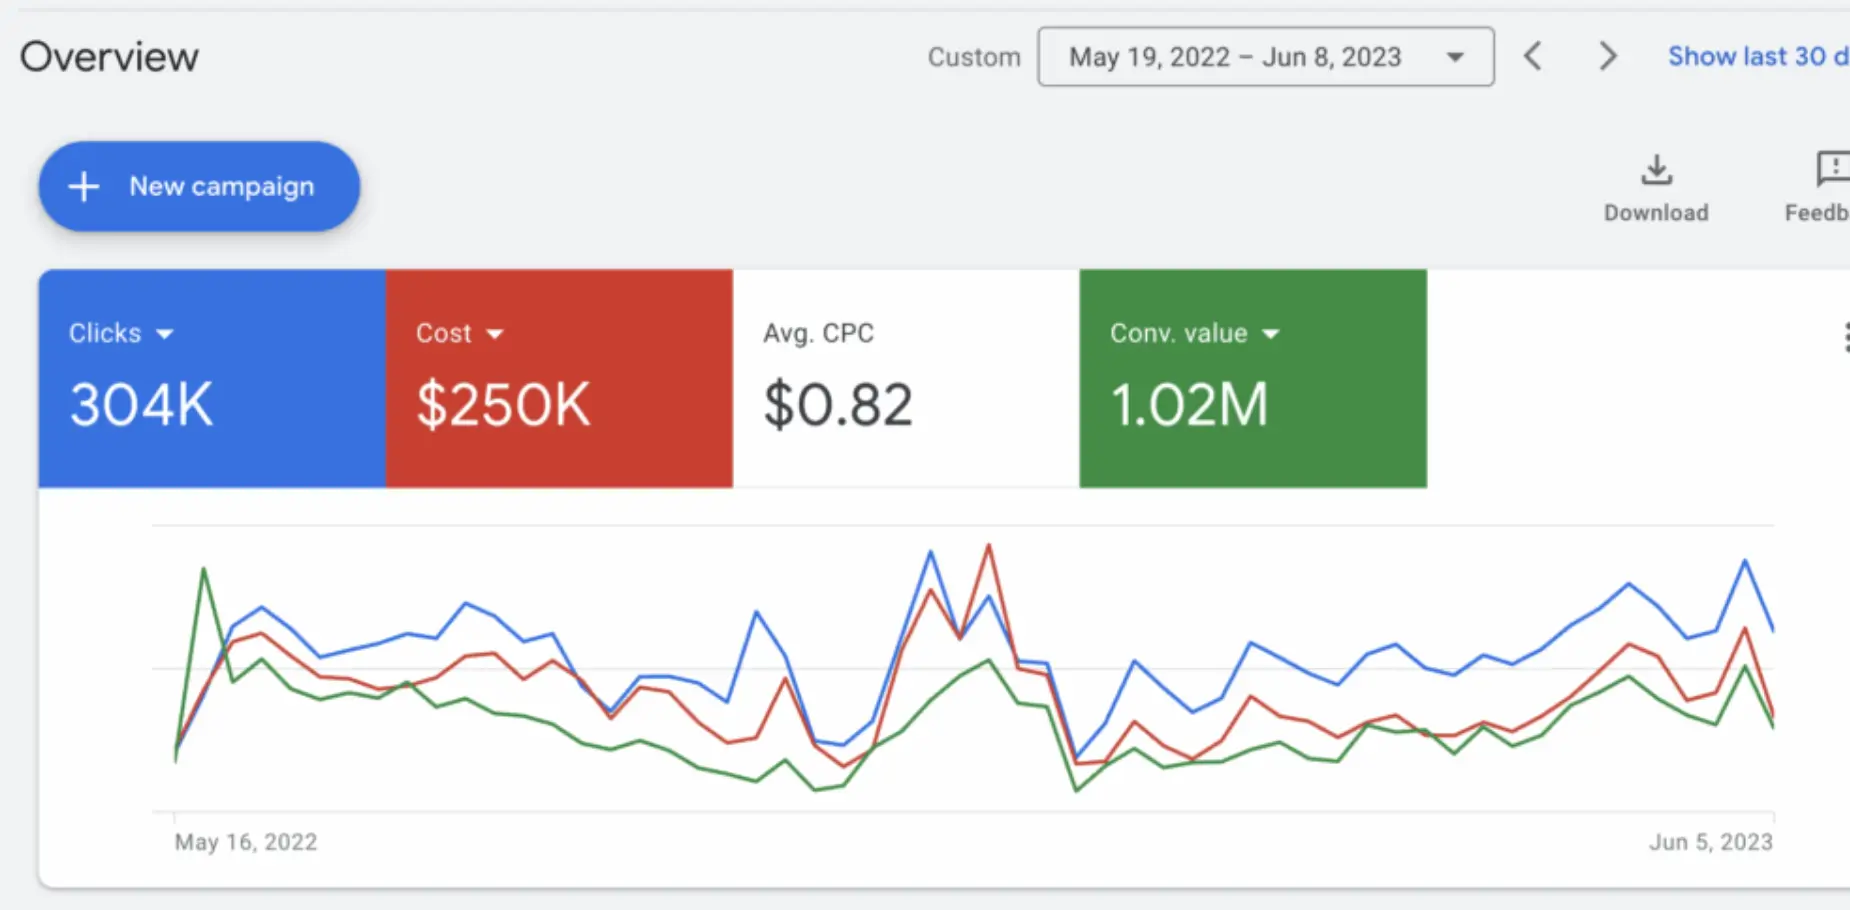
Task: Select the Avg. CPC metric tile
Action: [905, 378]
